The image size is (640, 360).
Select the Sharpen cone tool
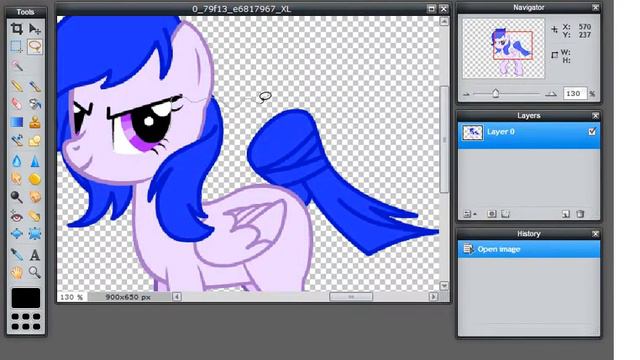point(35,161)
